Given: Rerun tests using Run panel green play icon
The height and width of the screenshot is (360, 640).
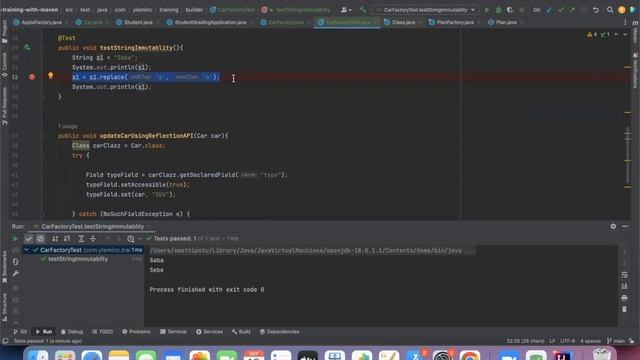Looking at the screenshot, I should point(16,239).
